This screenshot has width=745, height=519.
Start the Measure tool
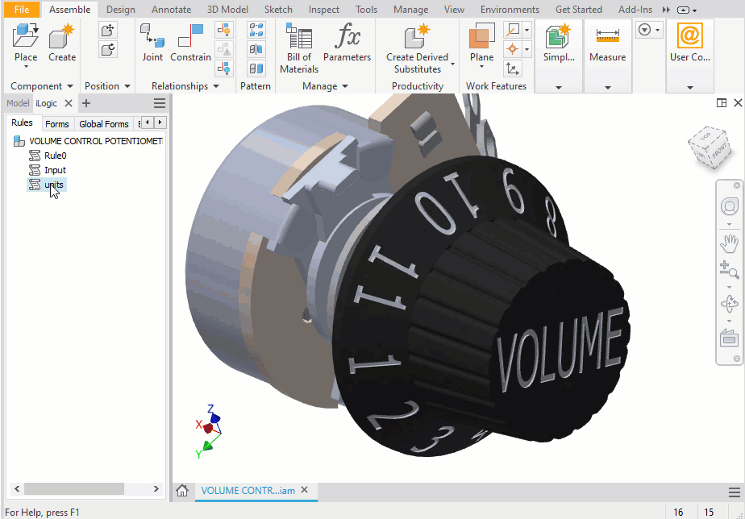607,38
